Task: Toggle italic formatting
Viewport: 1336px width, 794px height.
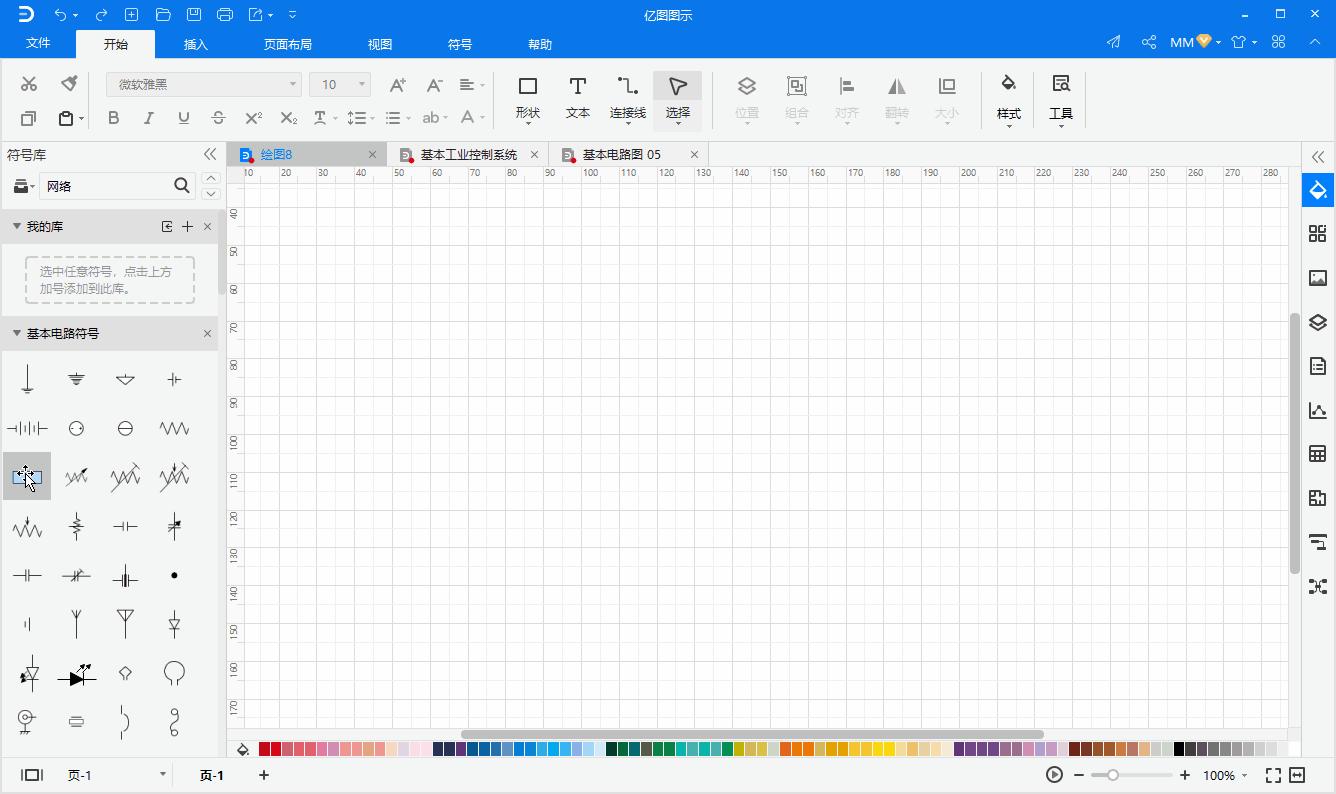Action: pyautogui.click(x=148, y=118)
